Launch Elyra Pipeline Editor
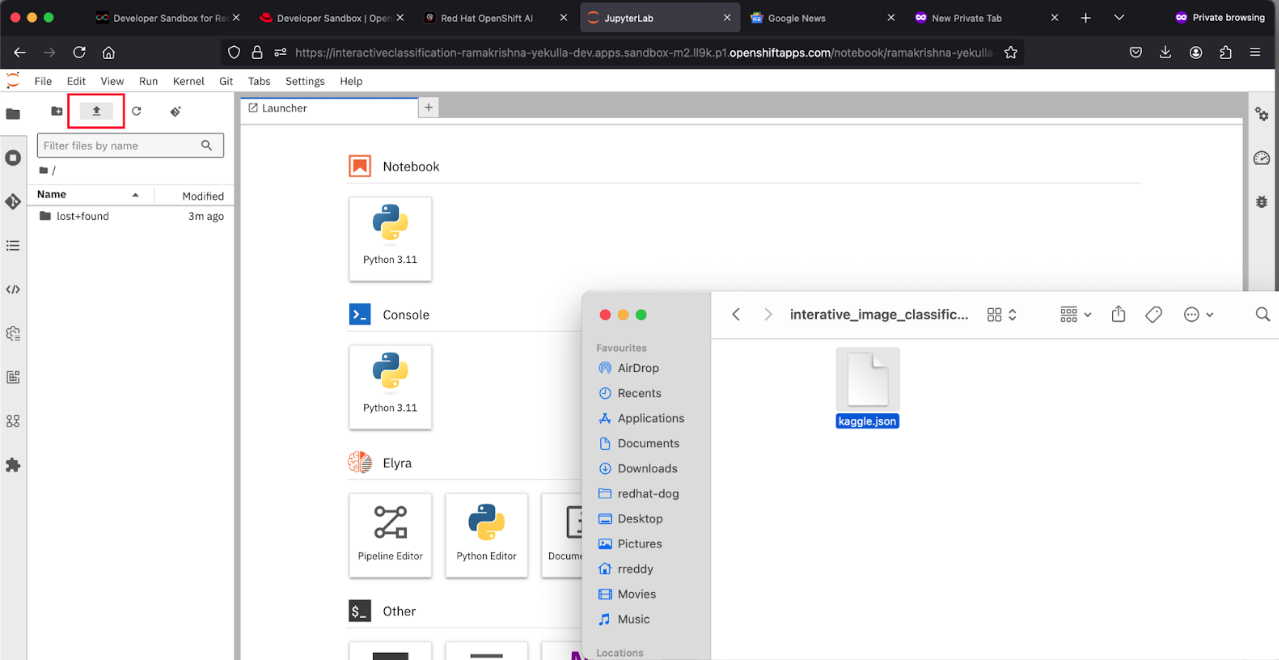Screen dimensions: 1279x660 [390, 534]
